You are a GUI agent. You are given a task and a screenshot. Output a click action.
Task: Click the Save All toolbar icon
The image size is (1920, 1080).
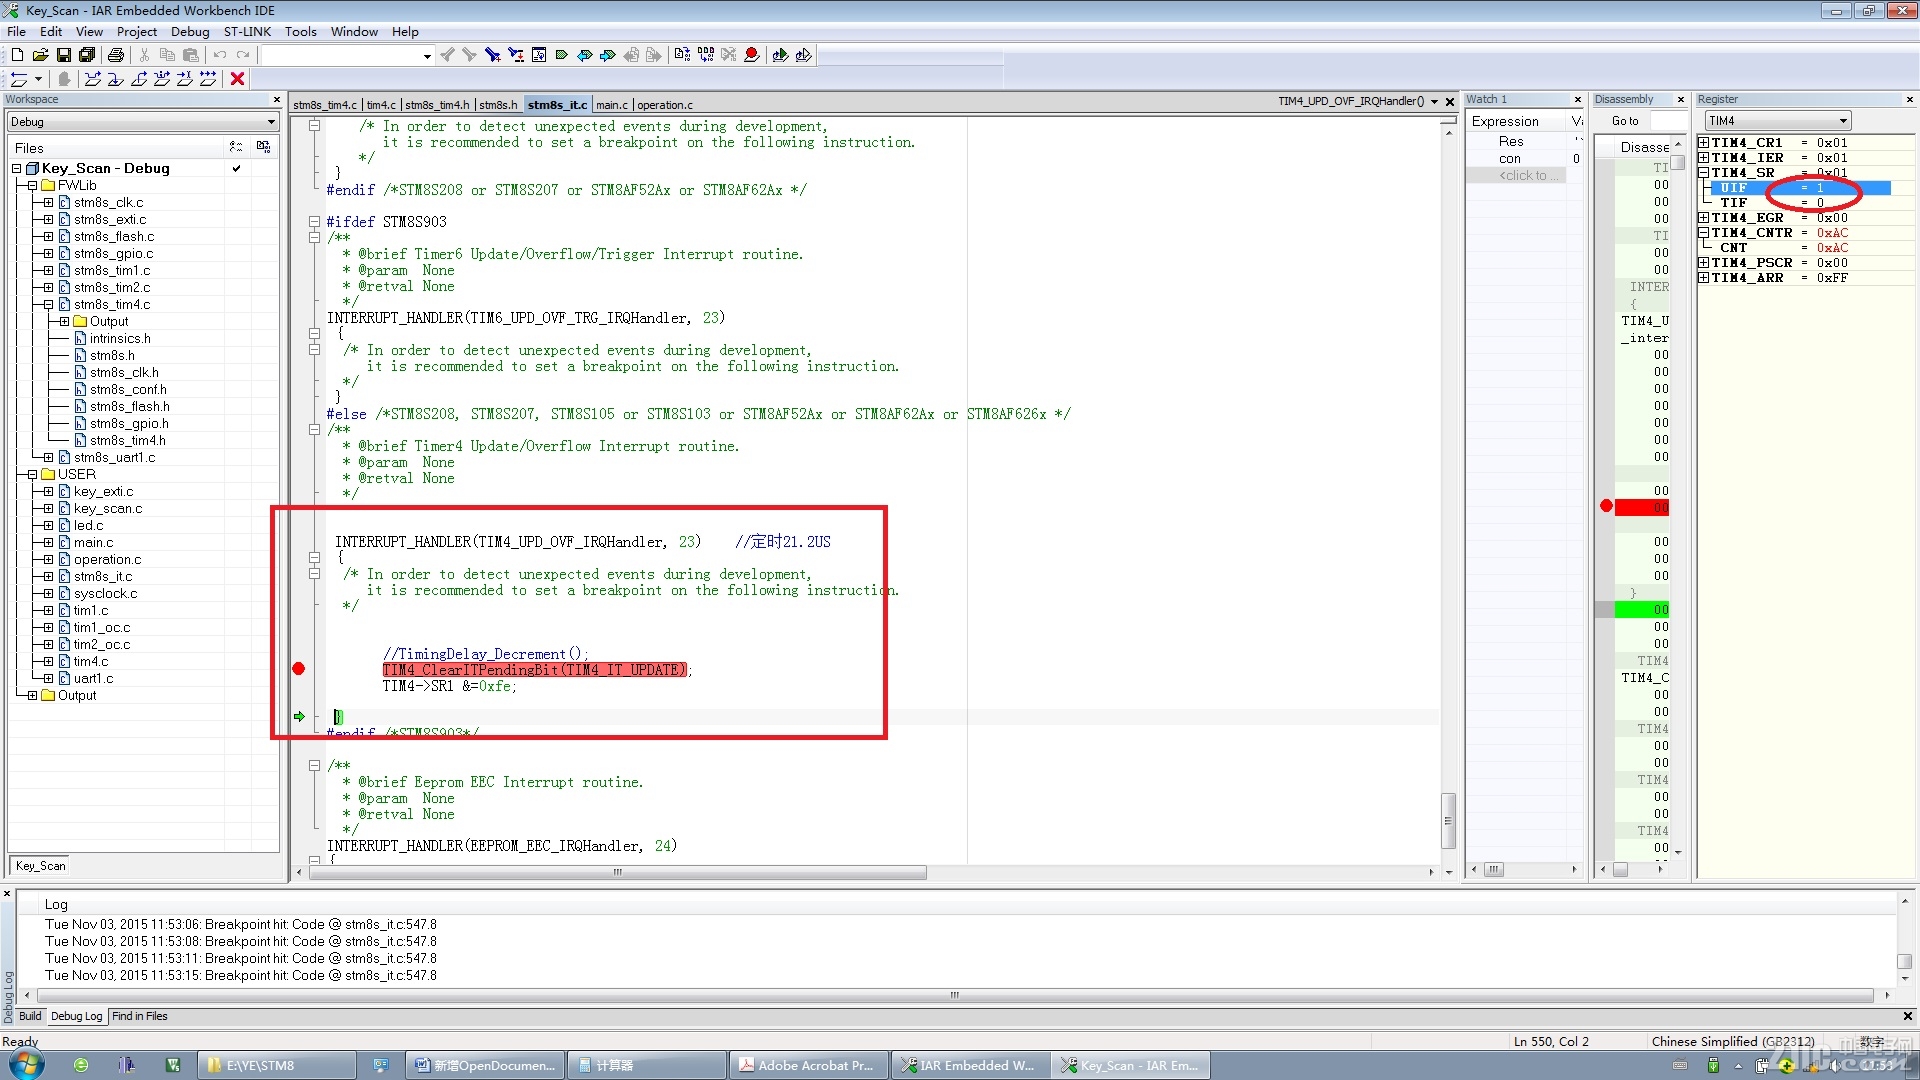point(87,55)
